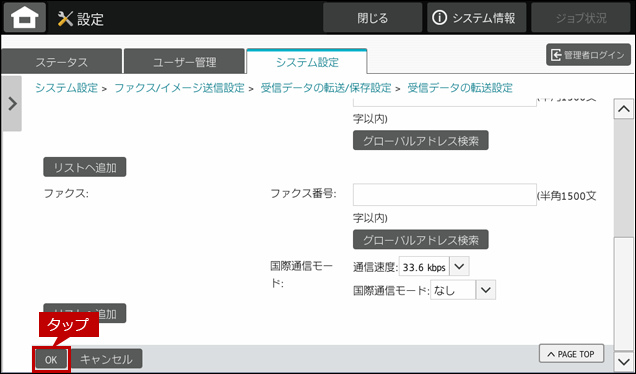Click the upper グローバルアドレス検索 button
This screenshot has height=374, width=636.
(421, 140)
